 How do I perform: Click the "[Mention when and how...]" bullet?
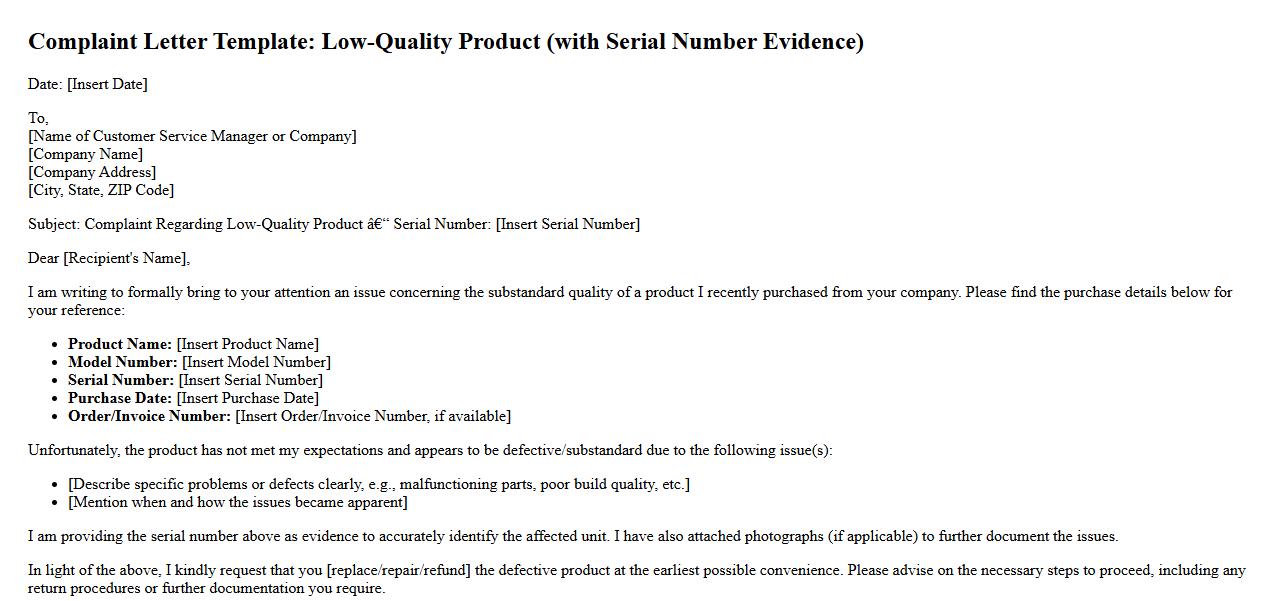tap(238, 502)
